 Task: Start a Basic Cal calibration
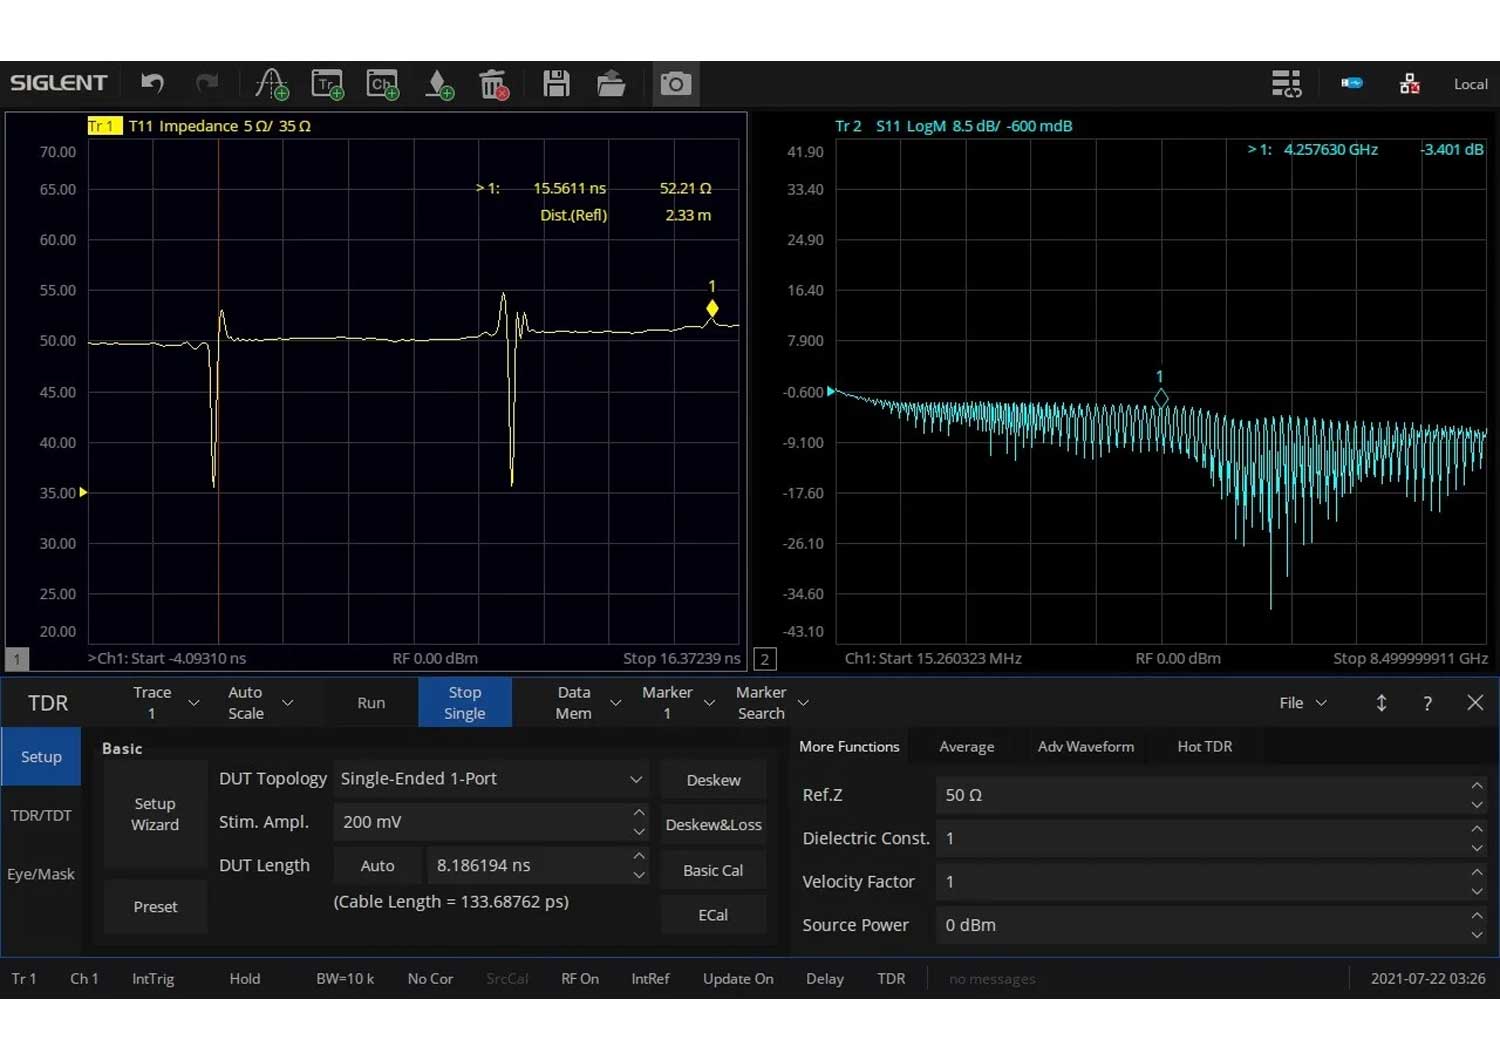[712, 869]
